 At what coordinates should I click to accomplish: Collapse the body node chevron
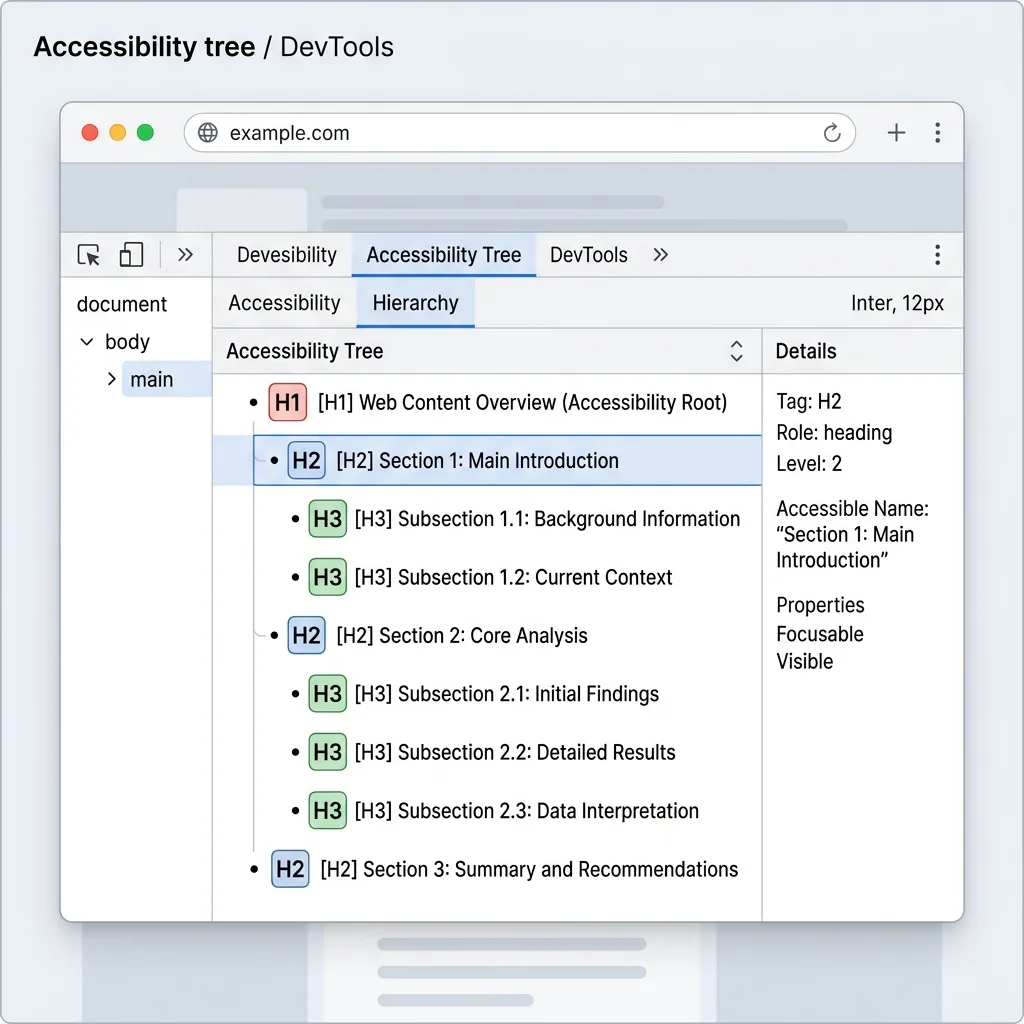[x=86, y=342]
